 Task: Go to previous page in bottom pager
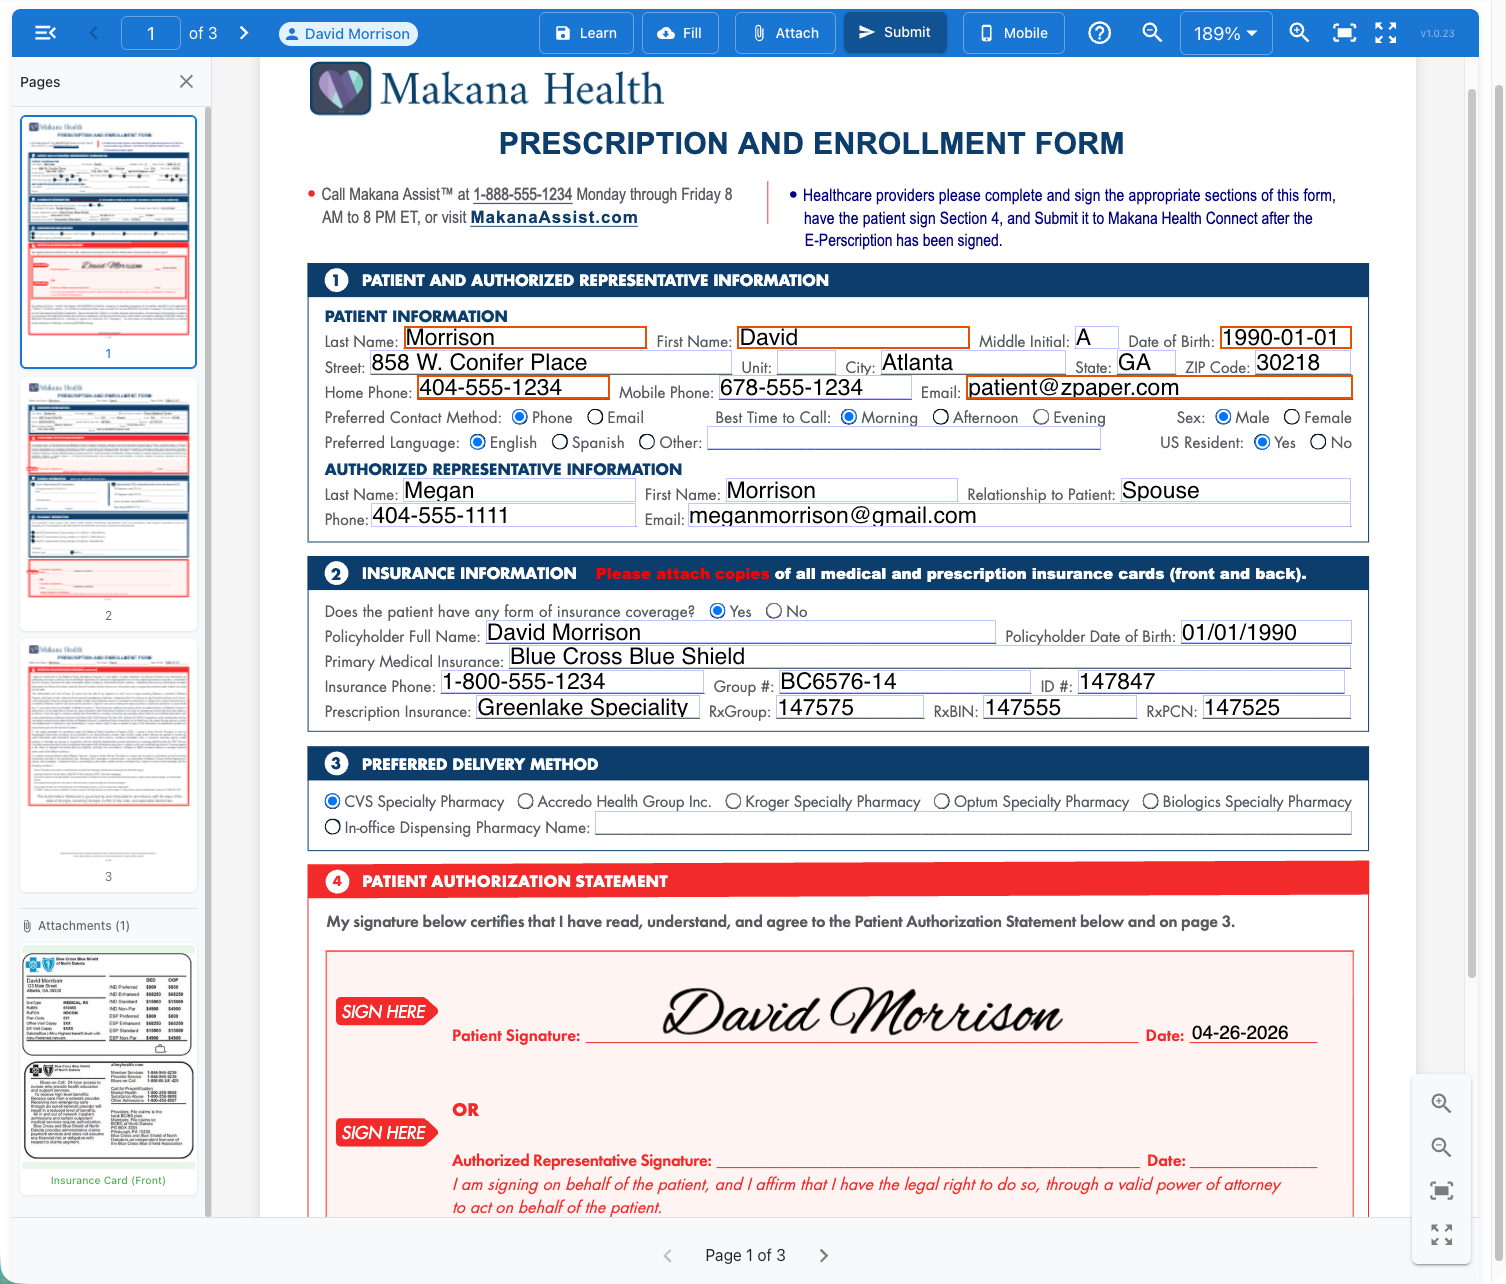(668, 1255)
